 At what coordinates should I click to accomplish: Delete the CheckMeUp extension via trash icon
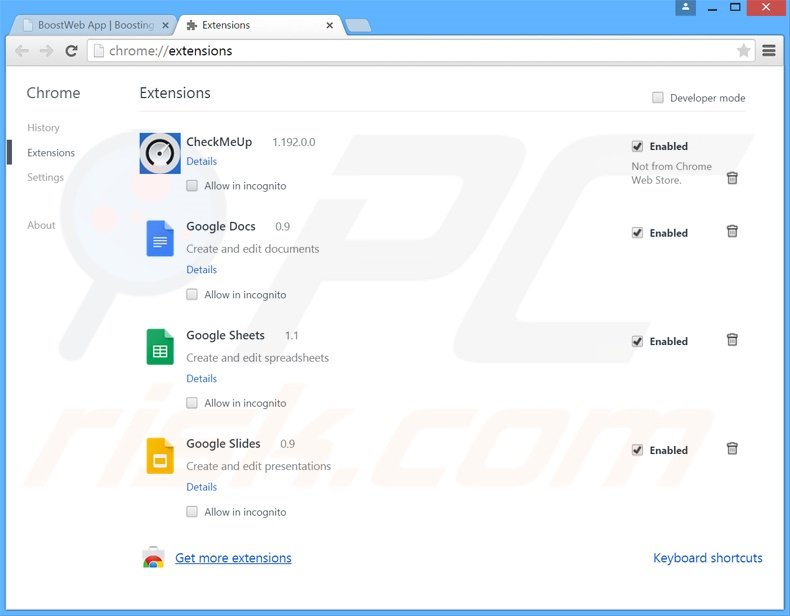coord(732,178)
